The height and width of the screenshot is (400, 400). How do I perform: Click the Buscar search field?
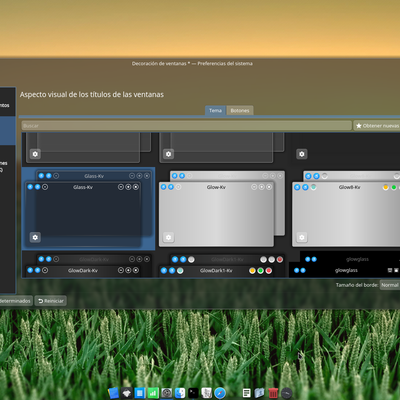(x=187, y=126)
